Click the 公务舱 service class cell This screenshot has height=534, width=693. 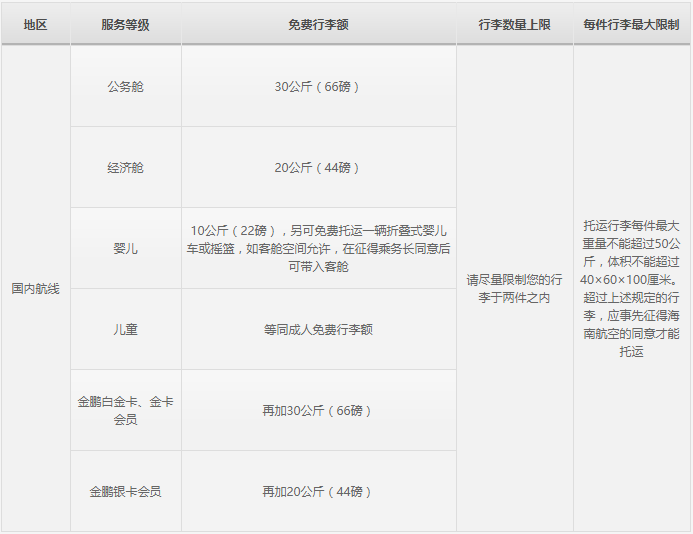point(126,86)
